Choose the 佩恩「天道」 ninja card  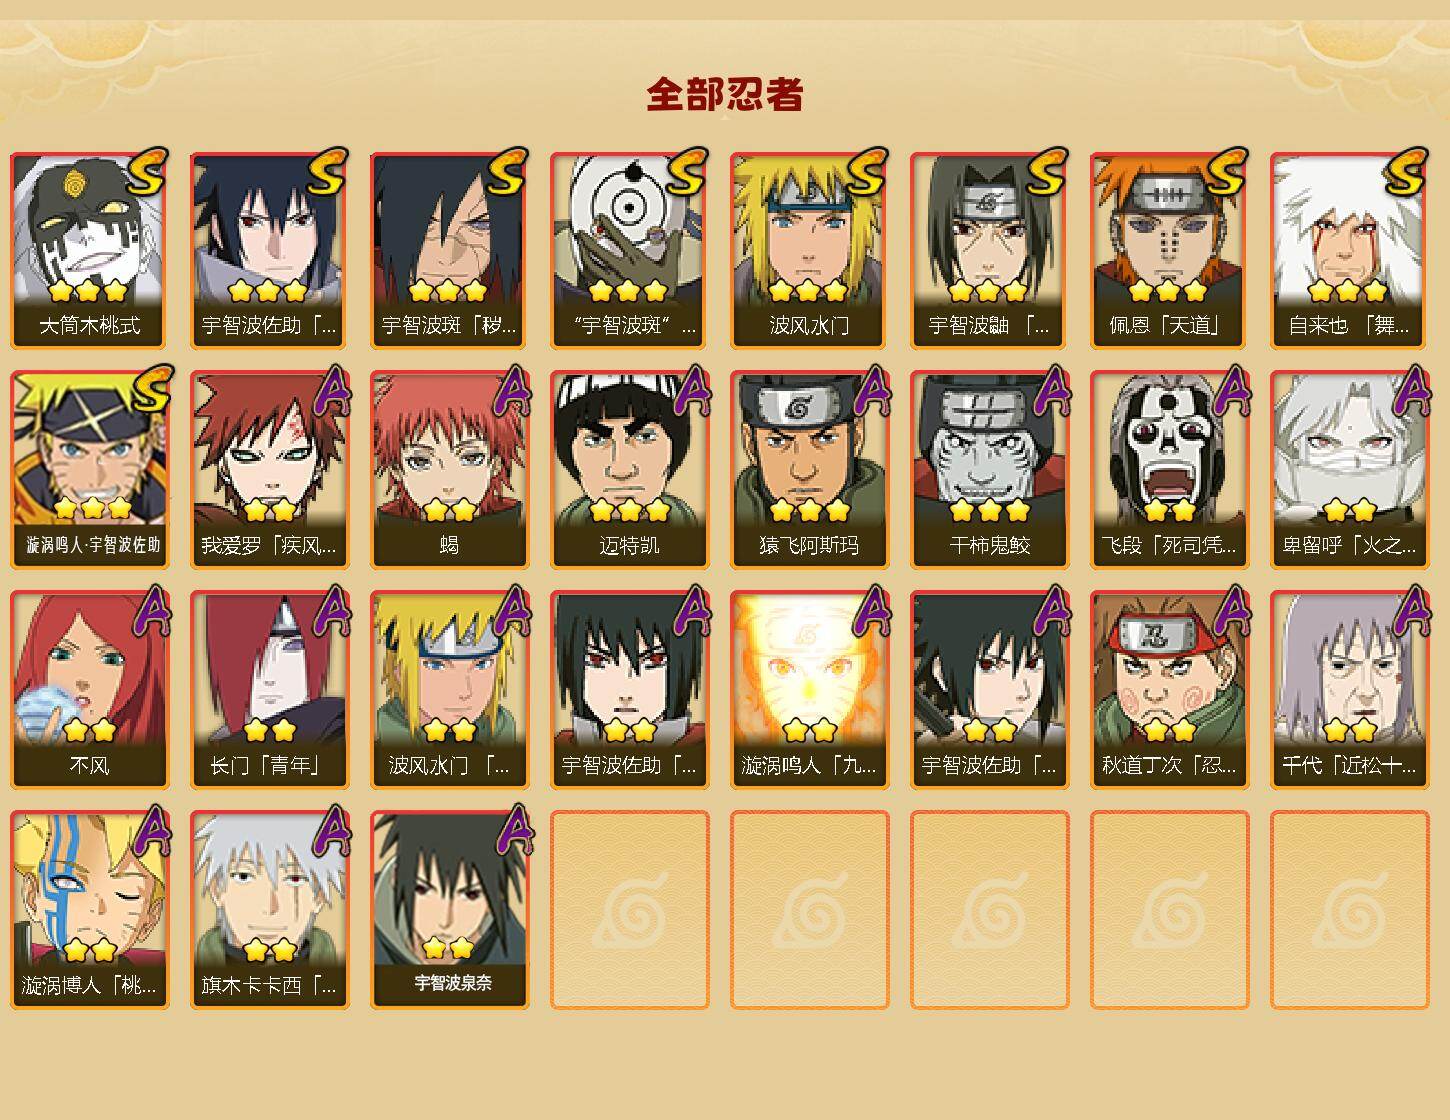1169,250
